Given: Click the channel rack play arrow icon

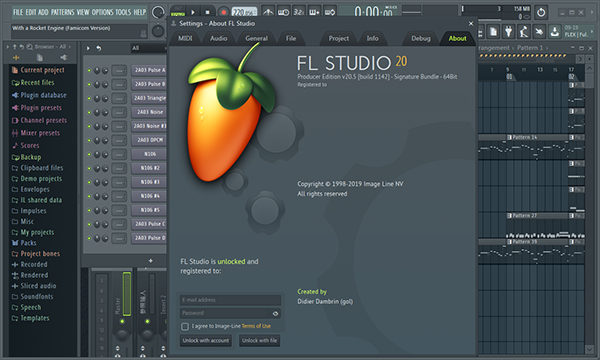Looking at the screenshot, I should (x=88, y=48).
